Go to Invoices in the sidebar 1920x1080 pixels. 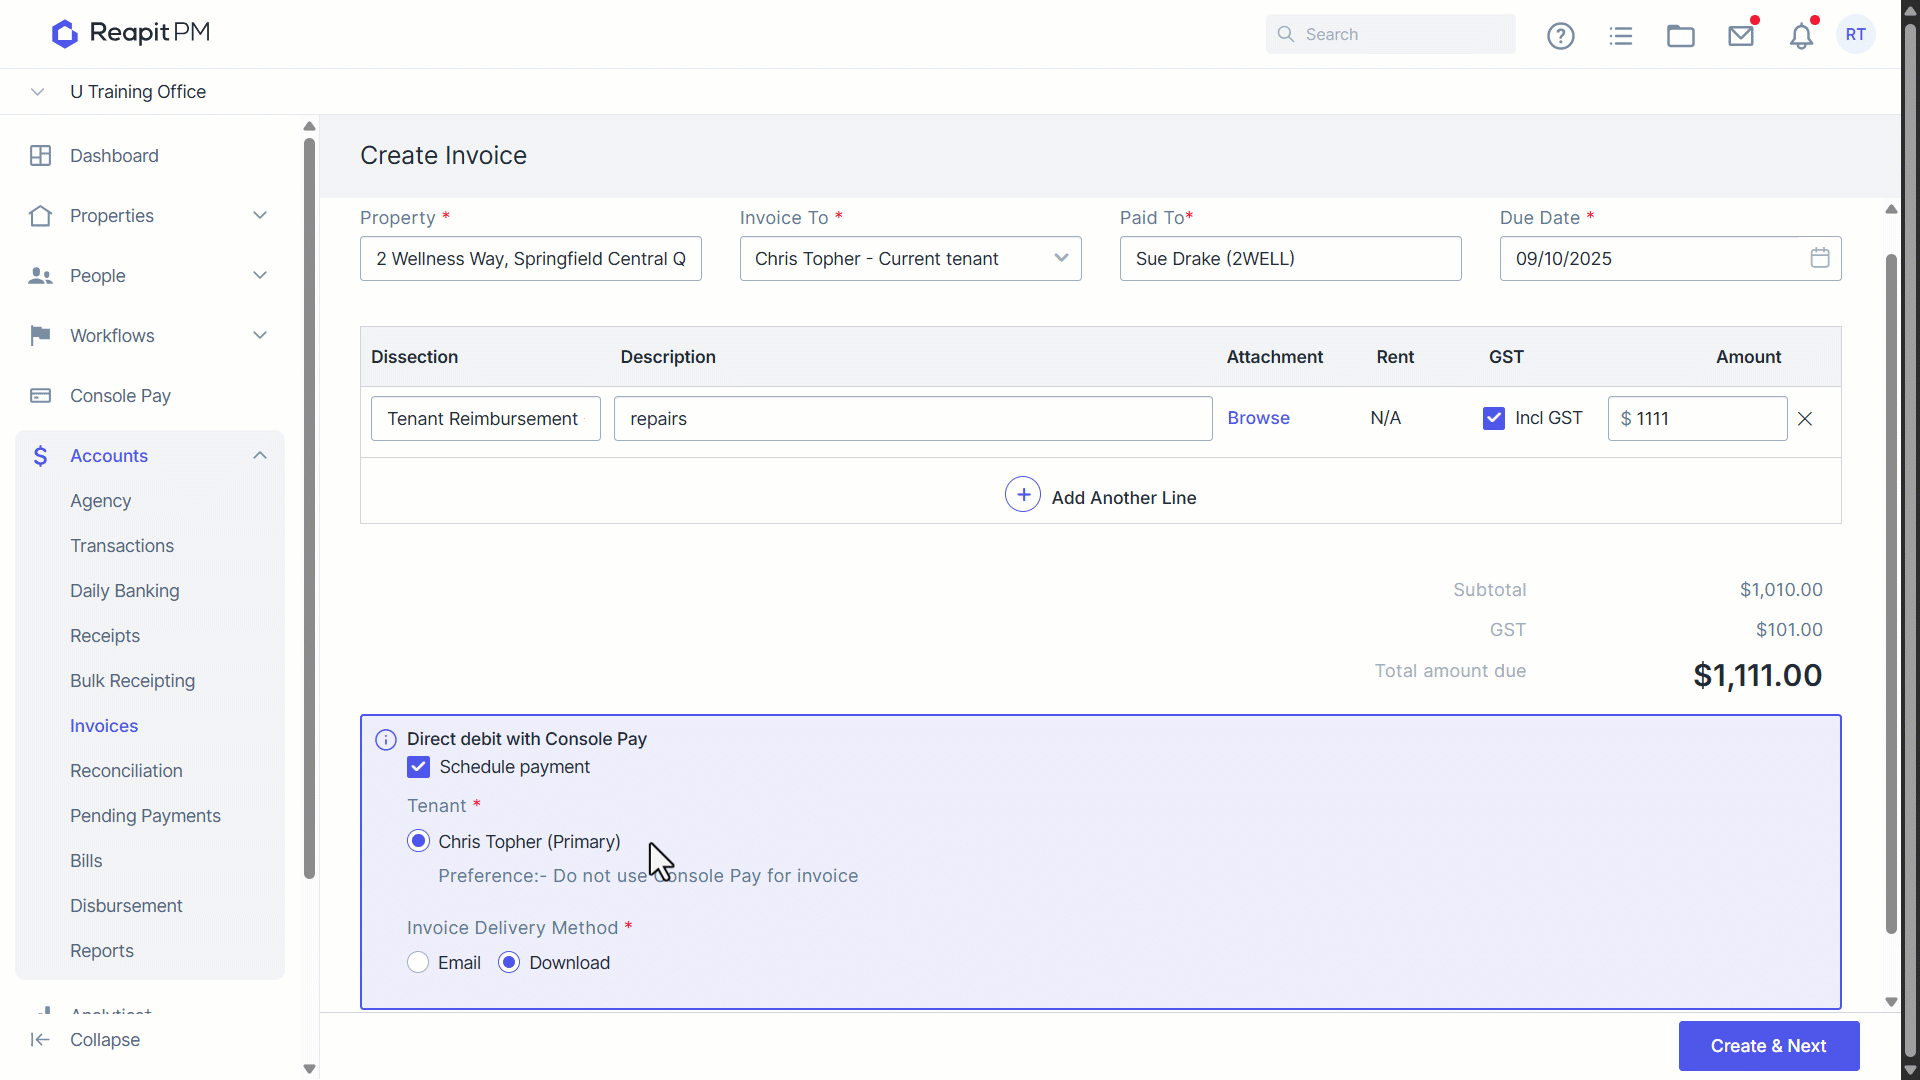pyautogui.click(x=104, y=726)
